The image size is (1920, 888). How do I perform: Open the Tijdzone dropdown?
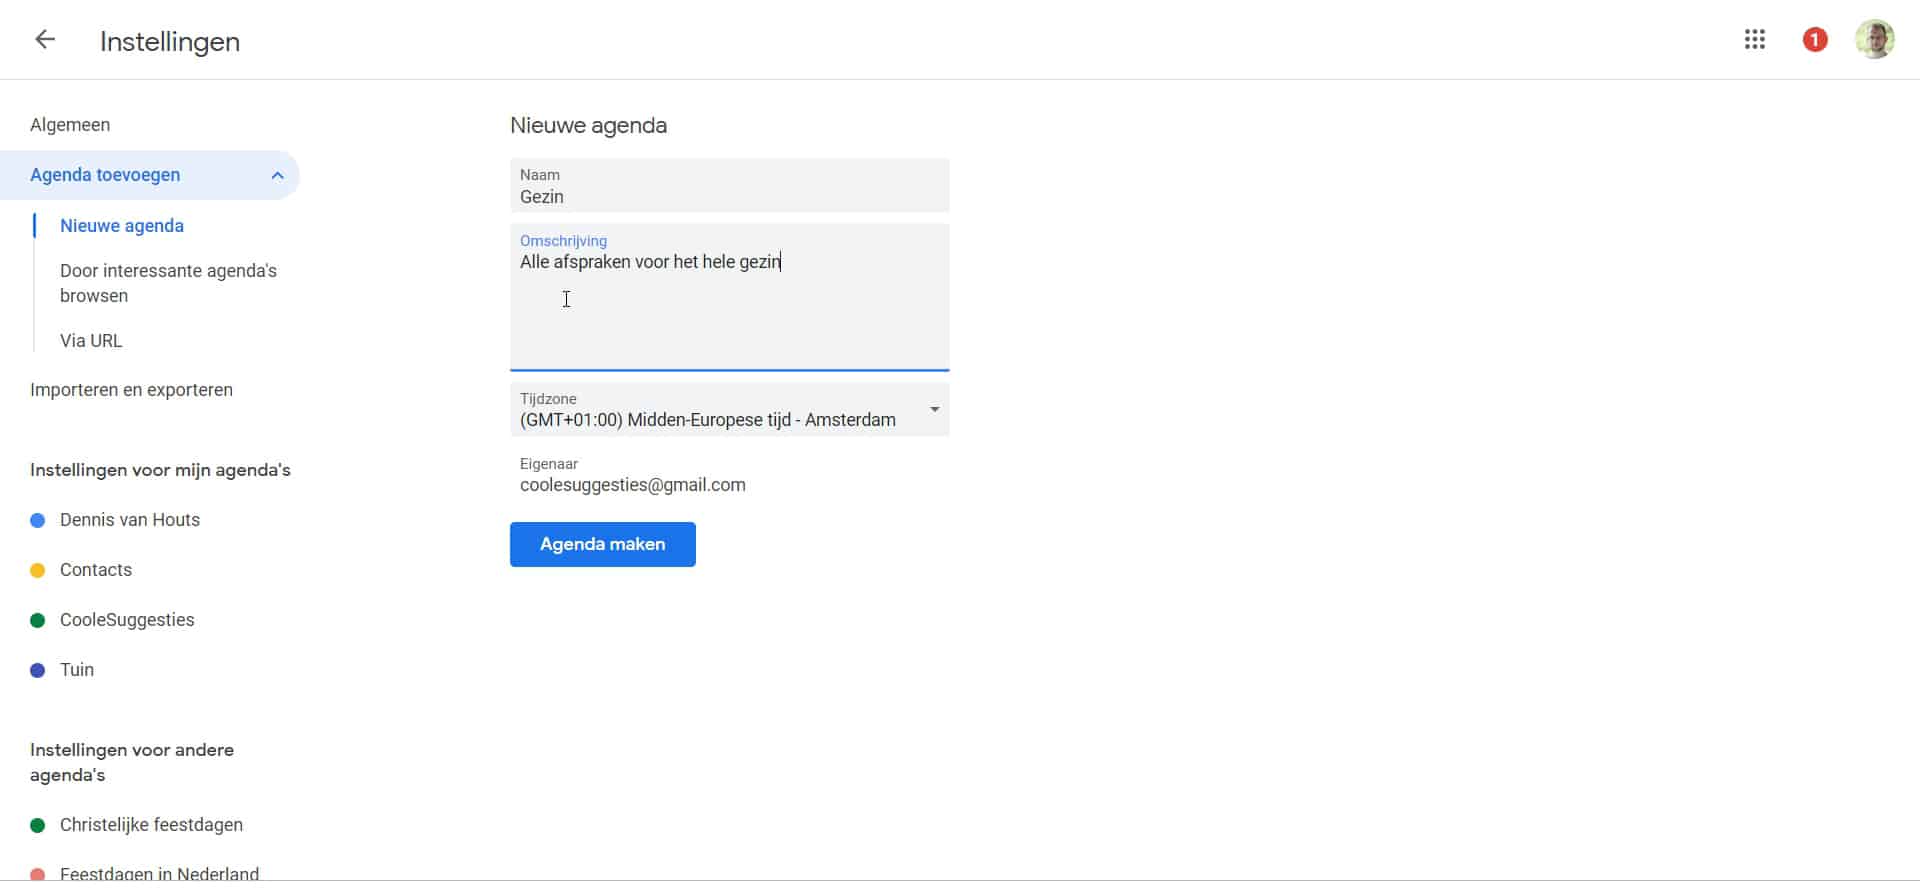[729, 410]
